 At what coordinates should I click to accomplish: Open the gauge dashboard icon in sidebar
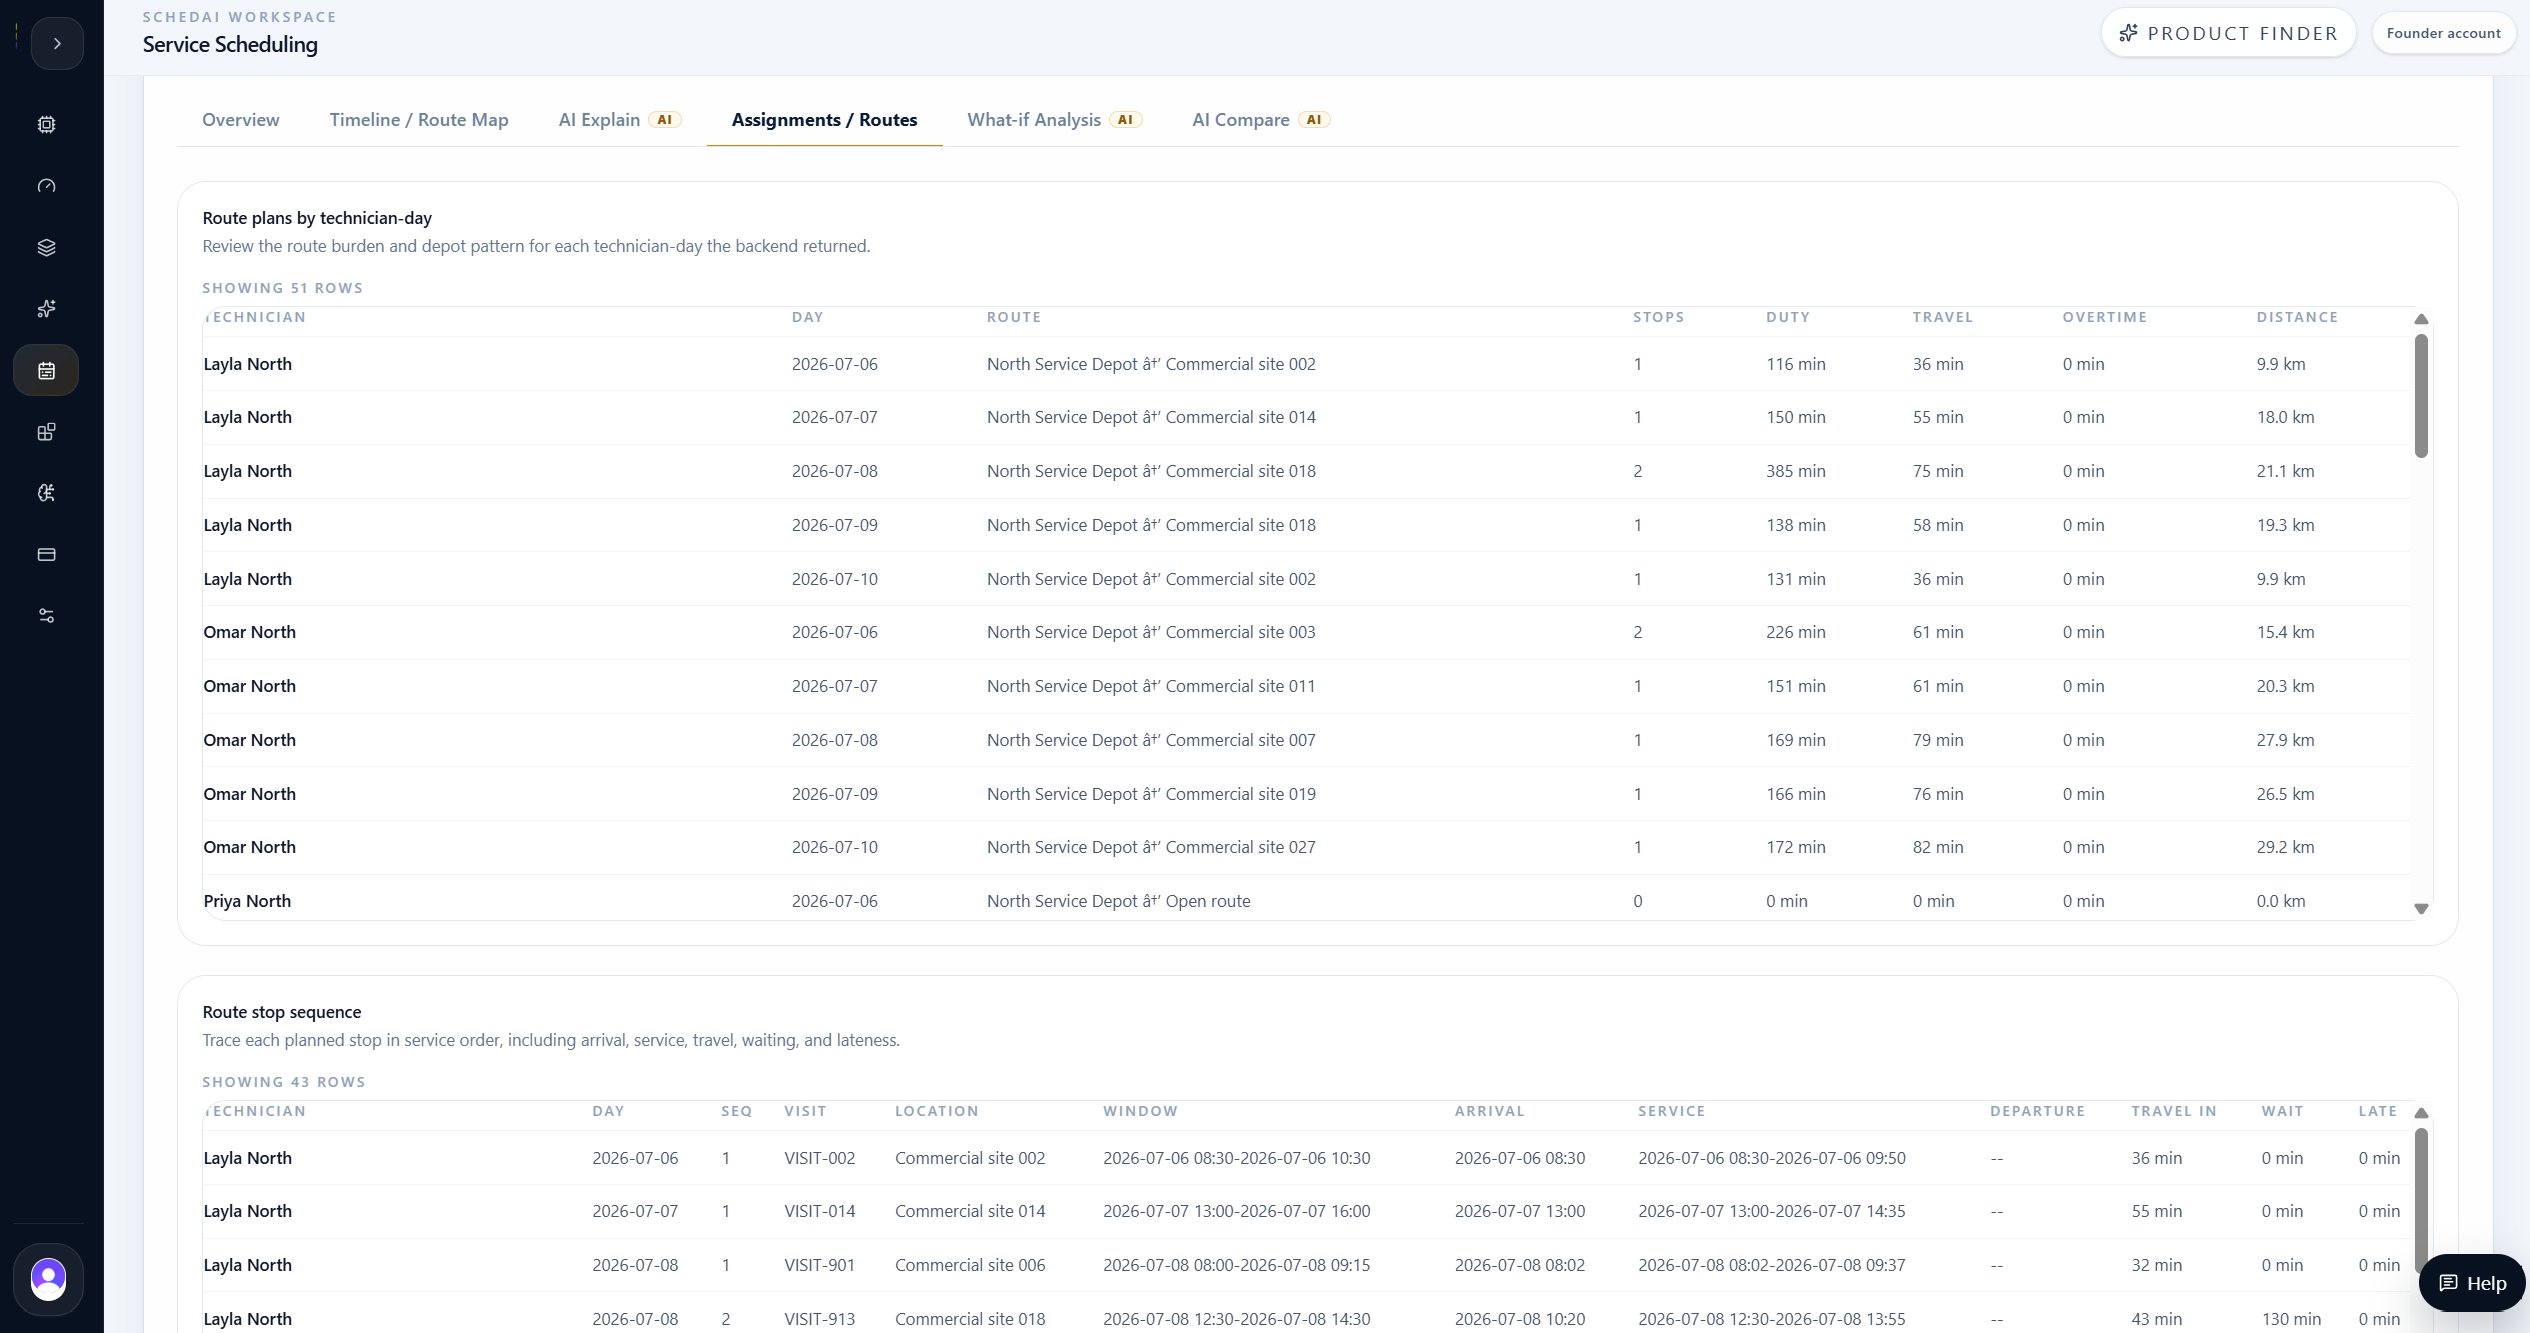(46, 186)
